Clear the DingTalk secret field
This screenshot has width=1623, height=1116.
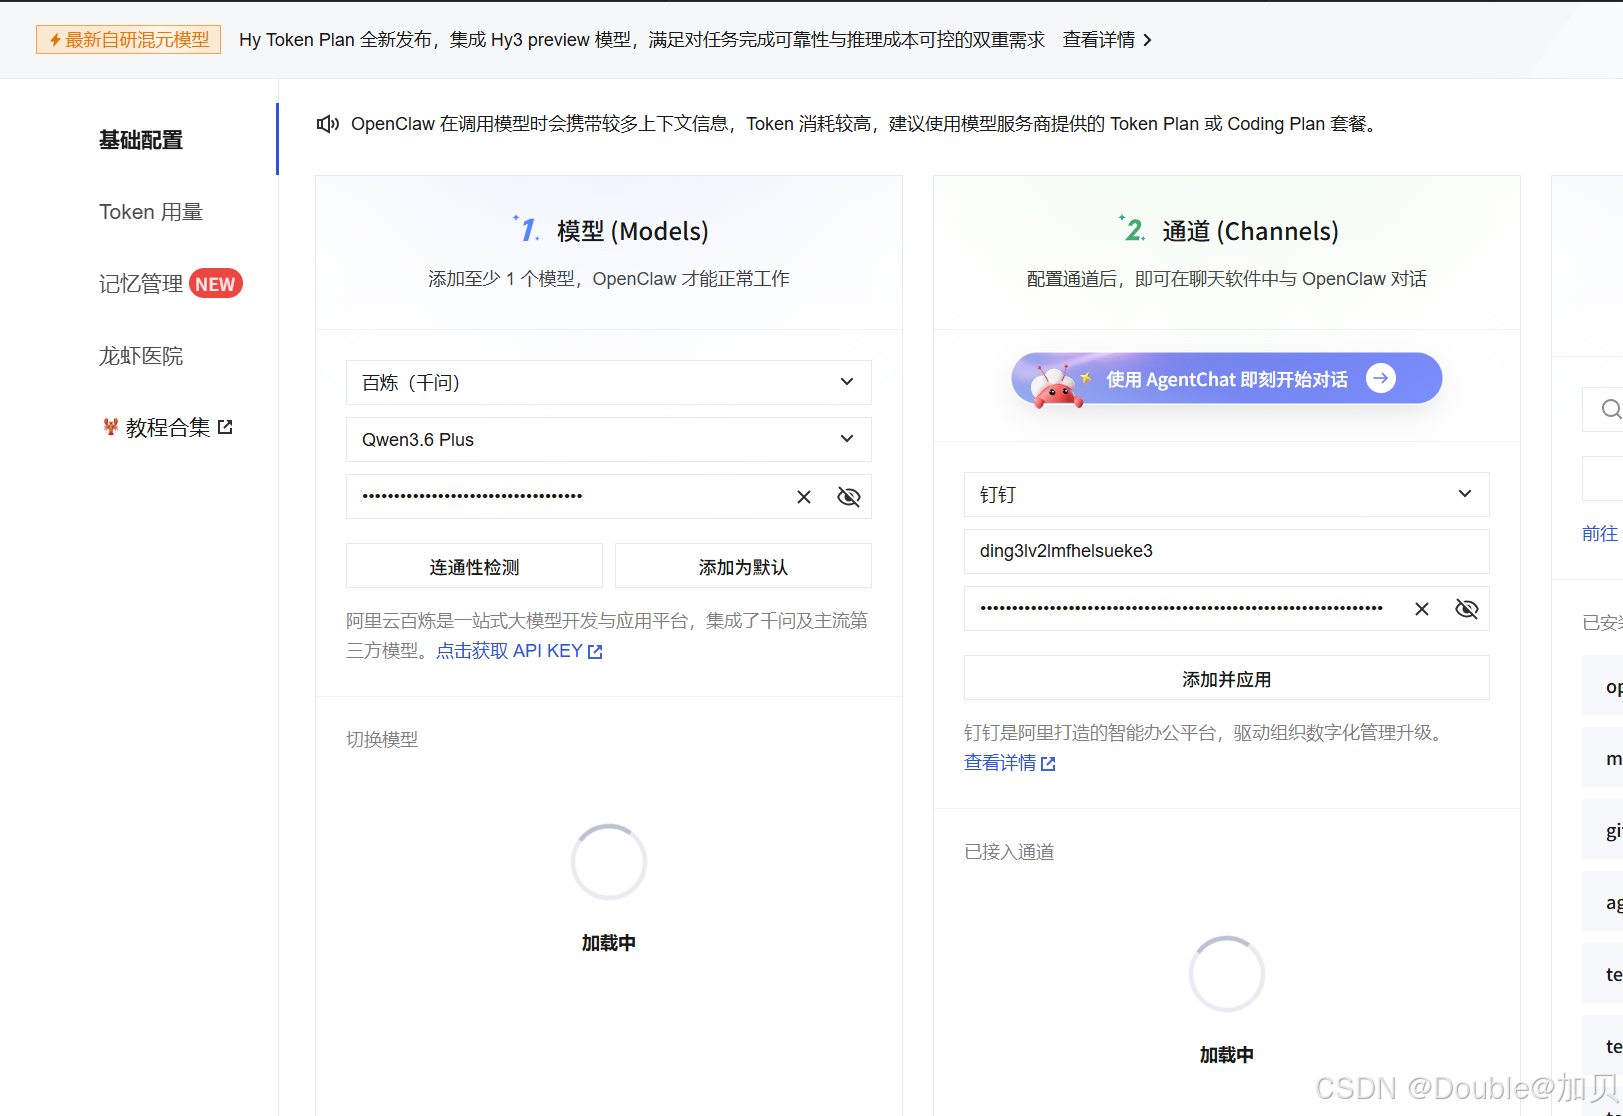(x=1422, y=609)
